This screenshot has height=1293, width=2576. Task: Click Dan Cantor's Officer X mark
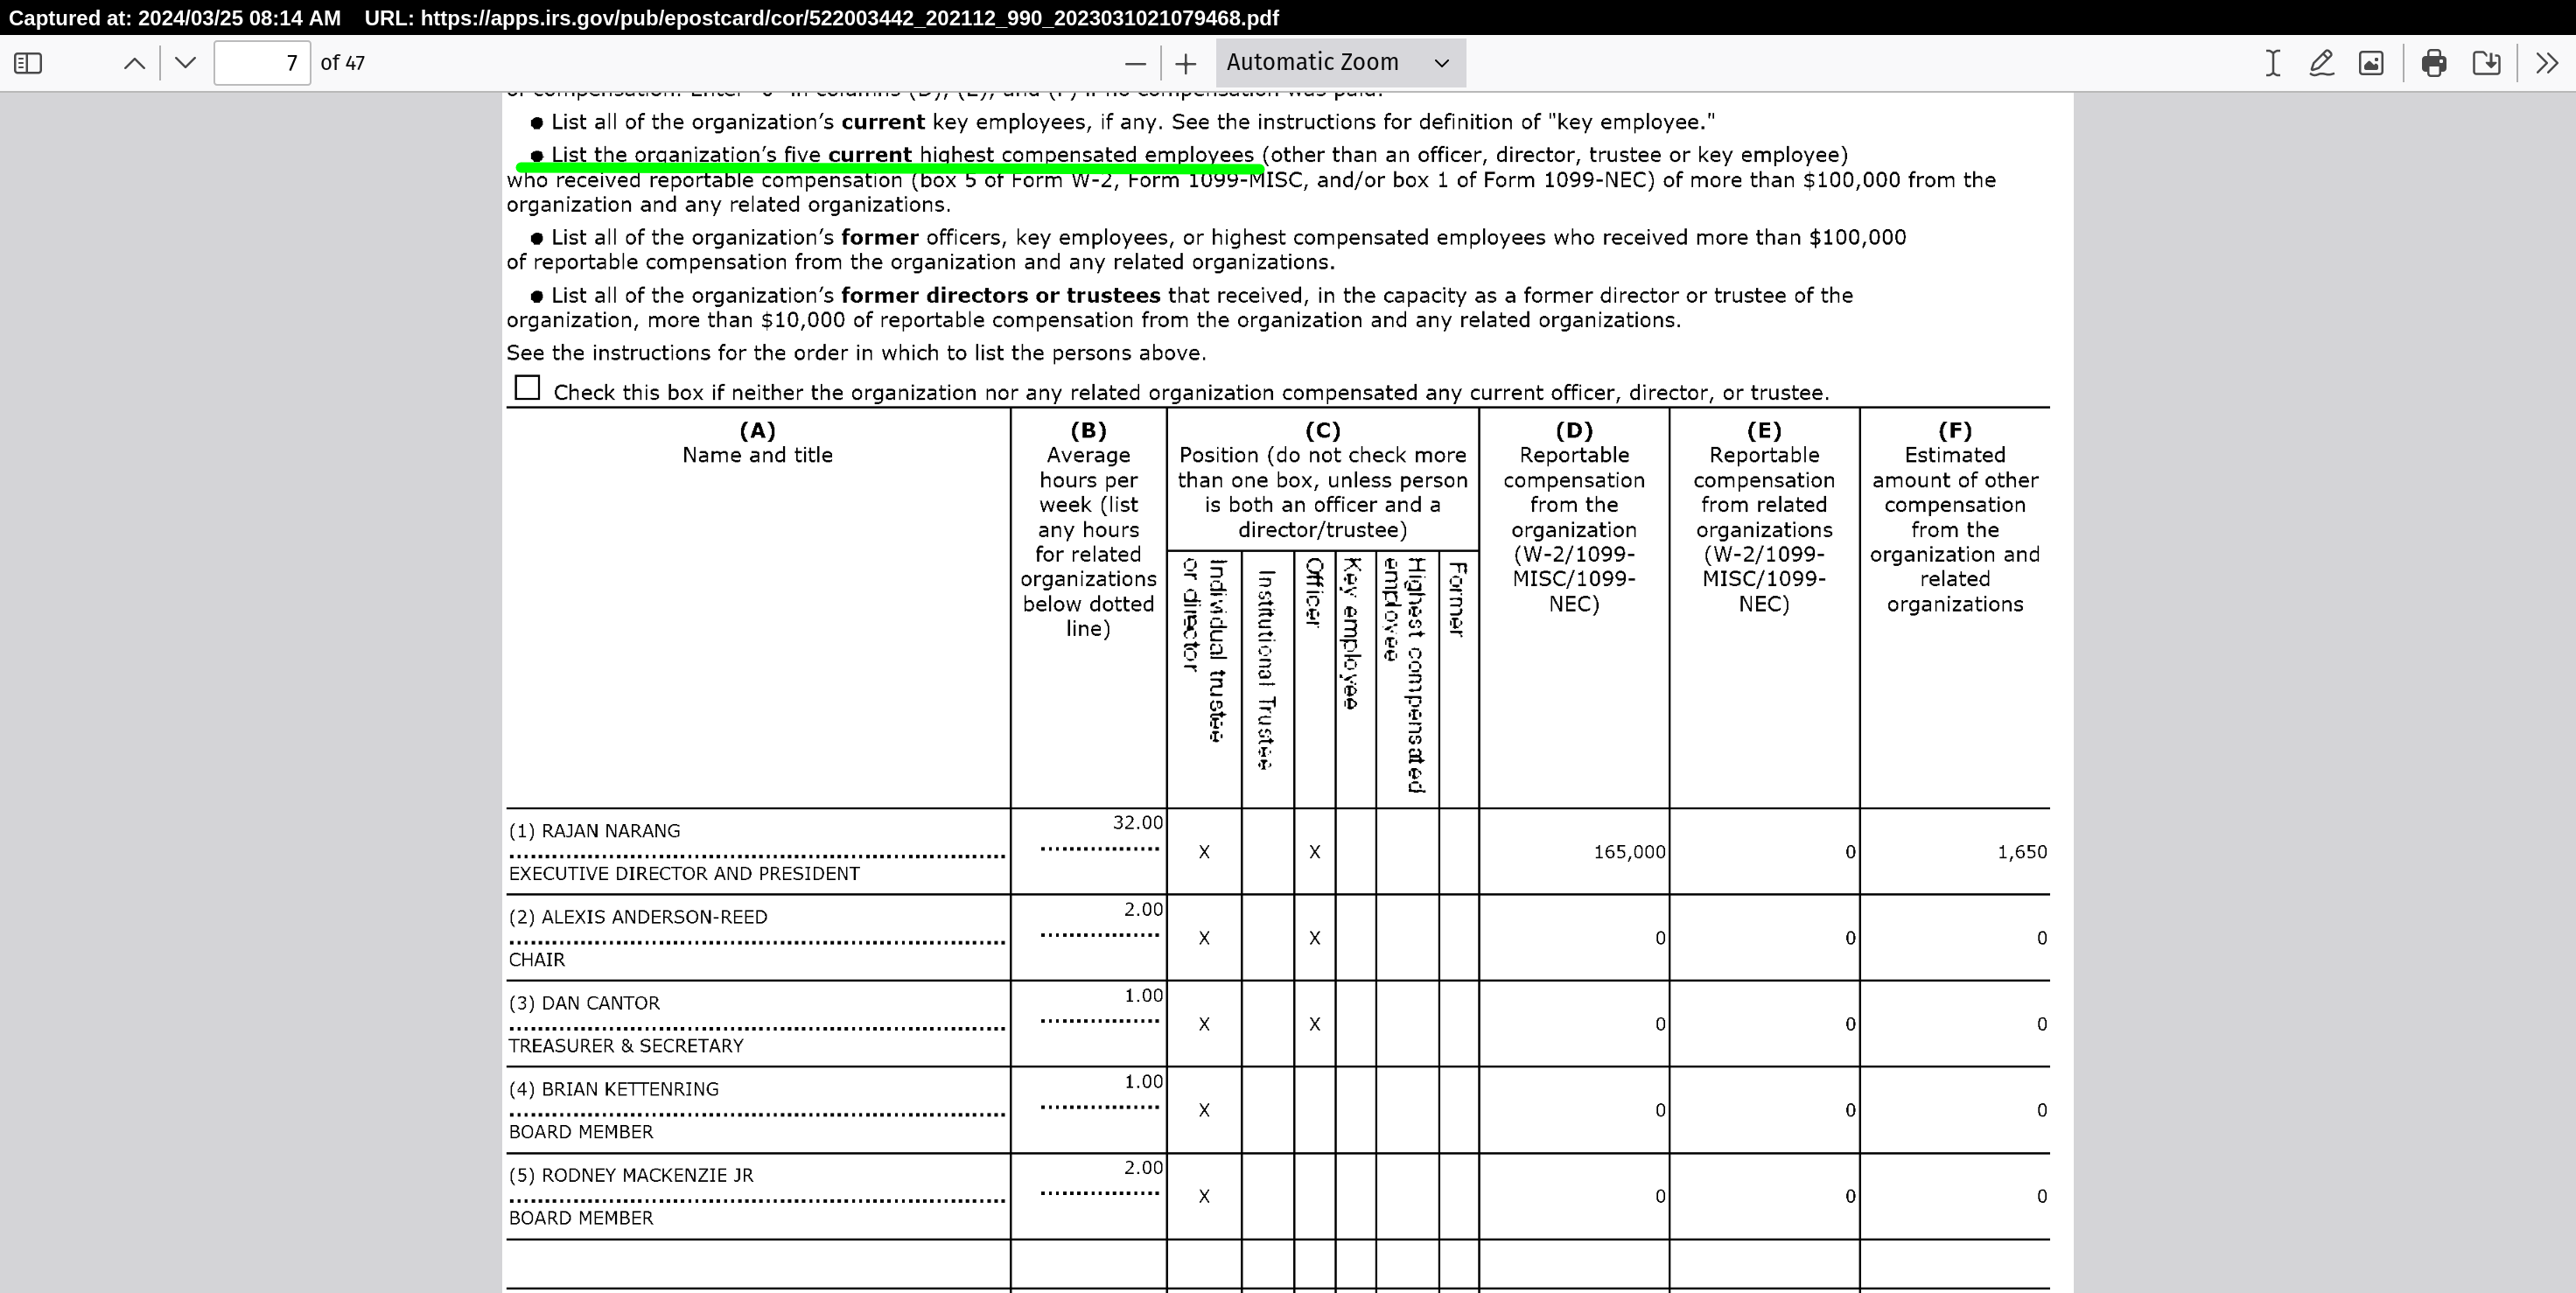[1314, 1024]
